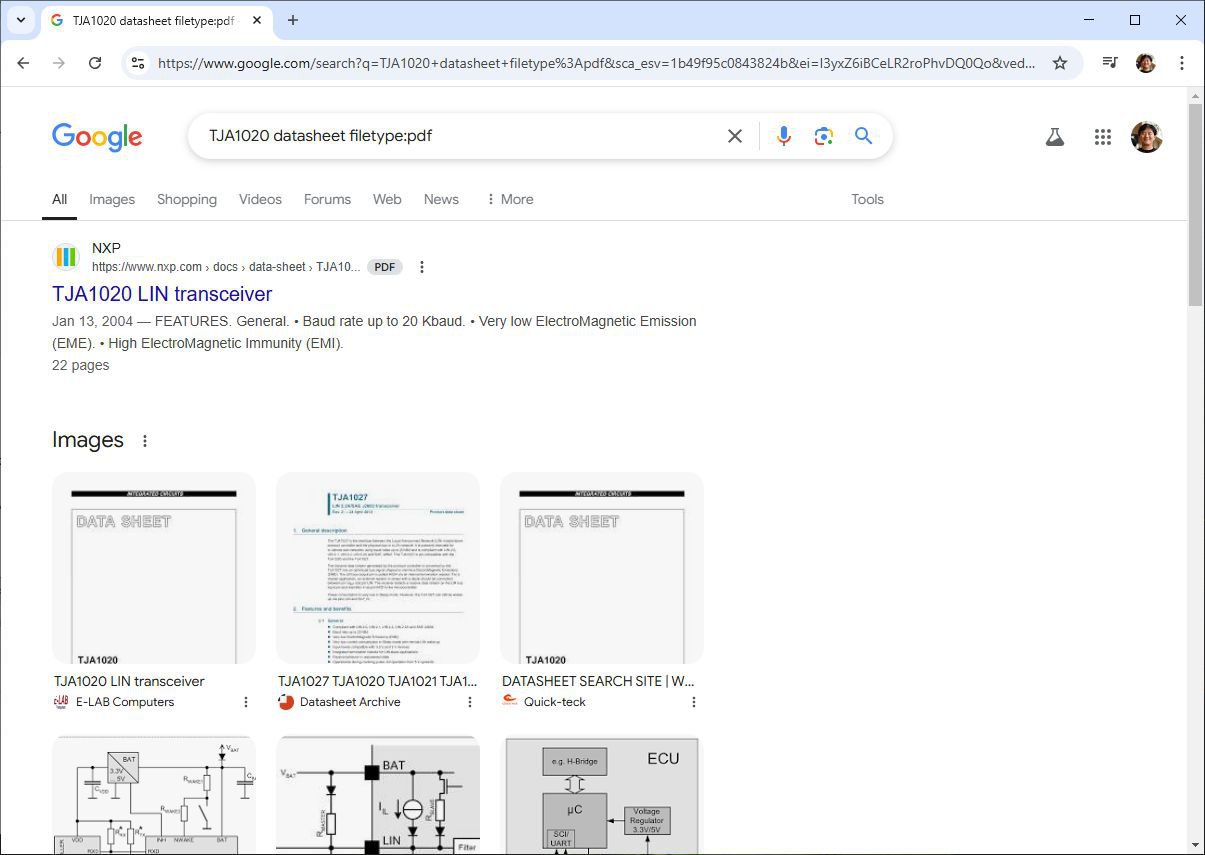This screenshot has width=1205, height=855.
Task: Open options menu for NXP result
Action: [422, 267]
